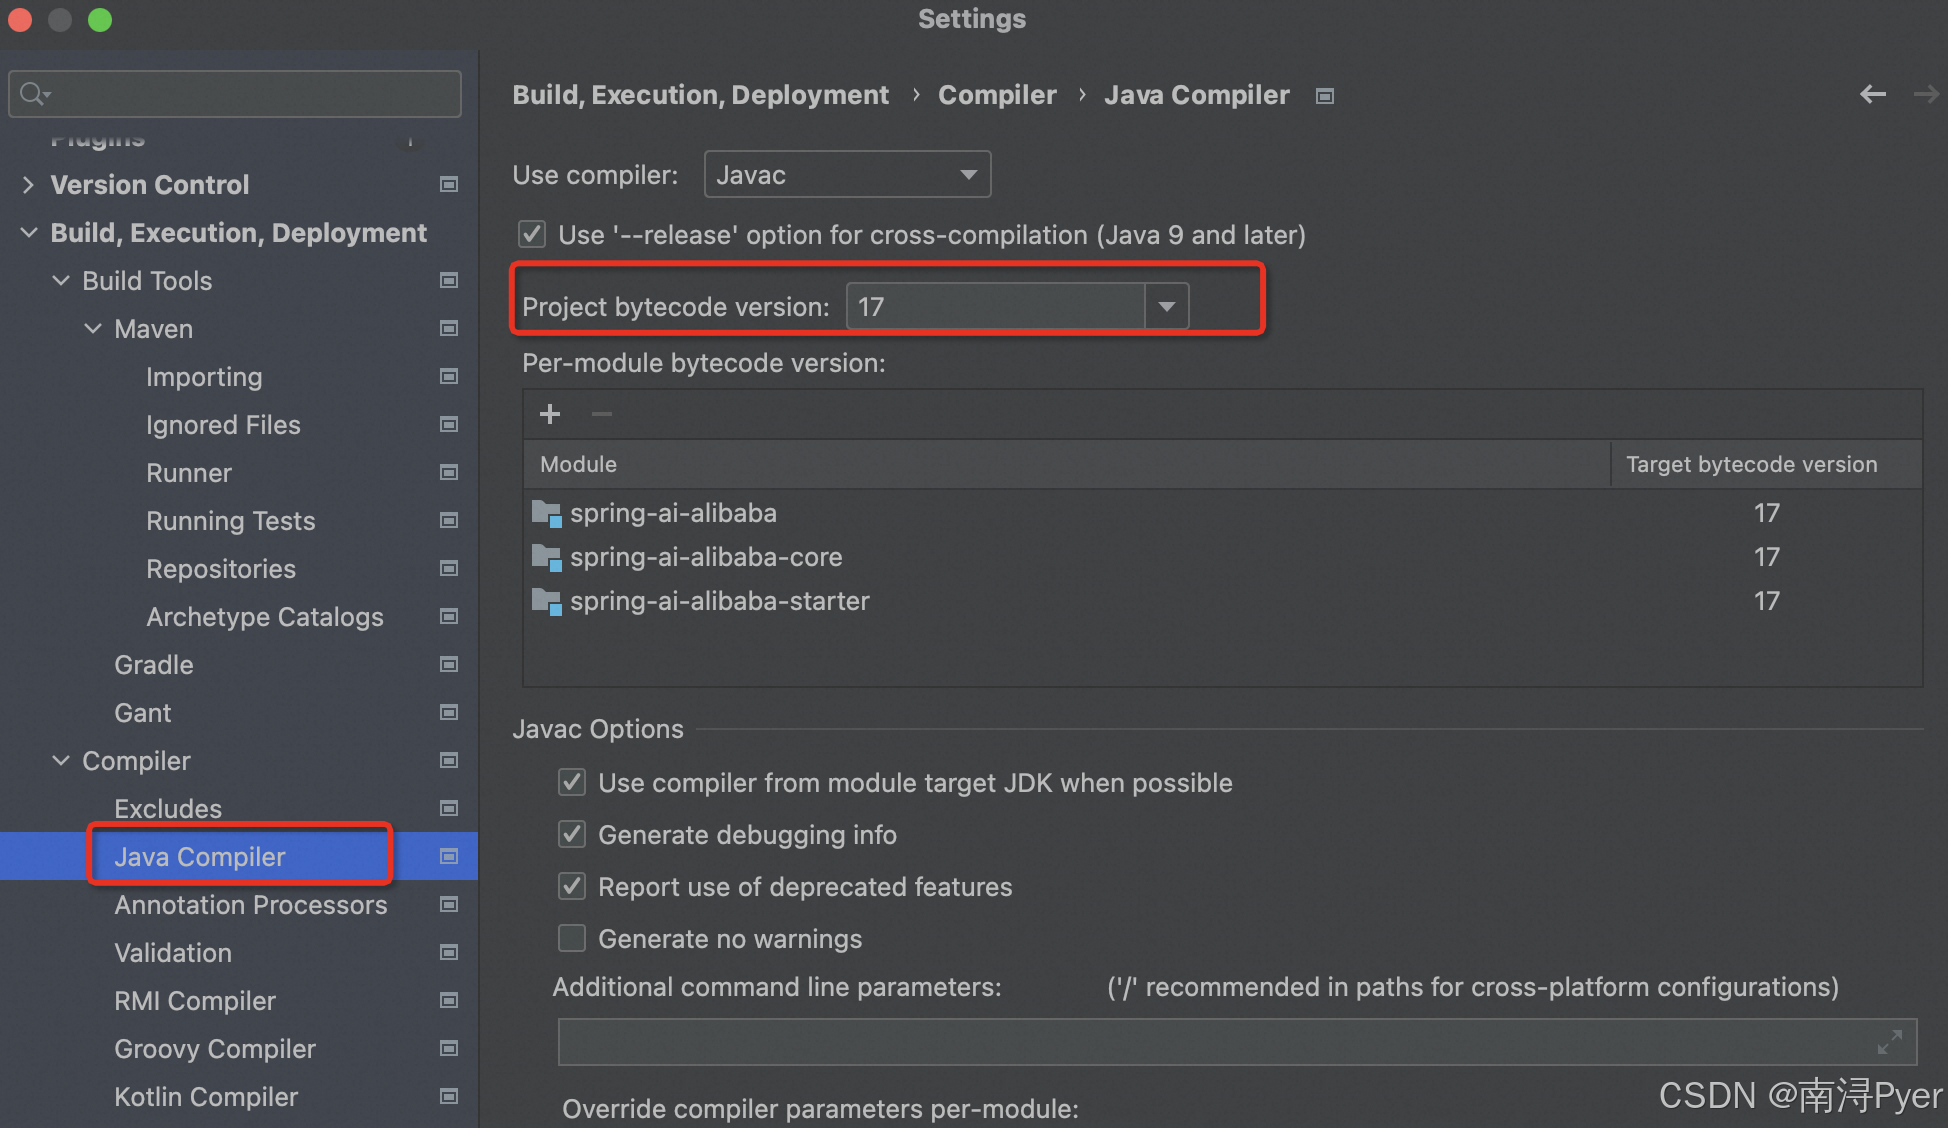Screen dimensions: 1948x1128
Task: Click the project-level icon in the Runner row
Action: point(449,472)
